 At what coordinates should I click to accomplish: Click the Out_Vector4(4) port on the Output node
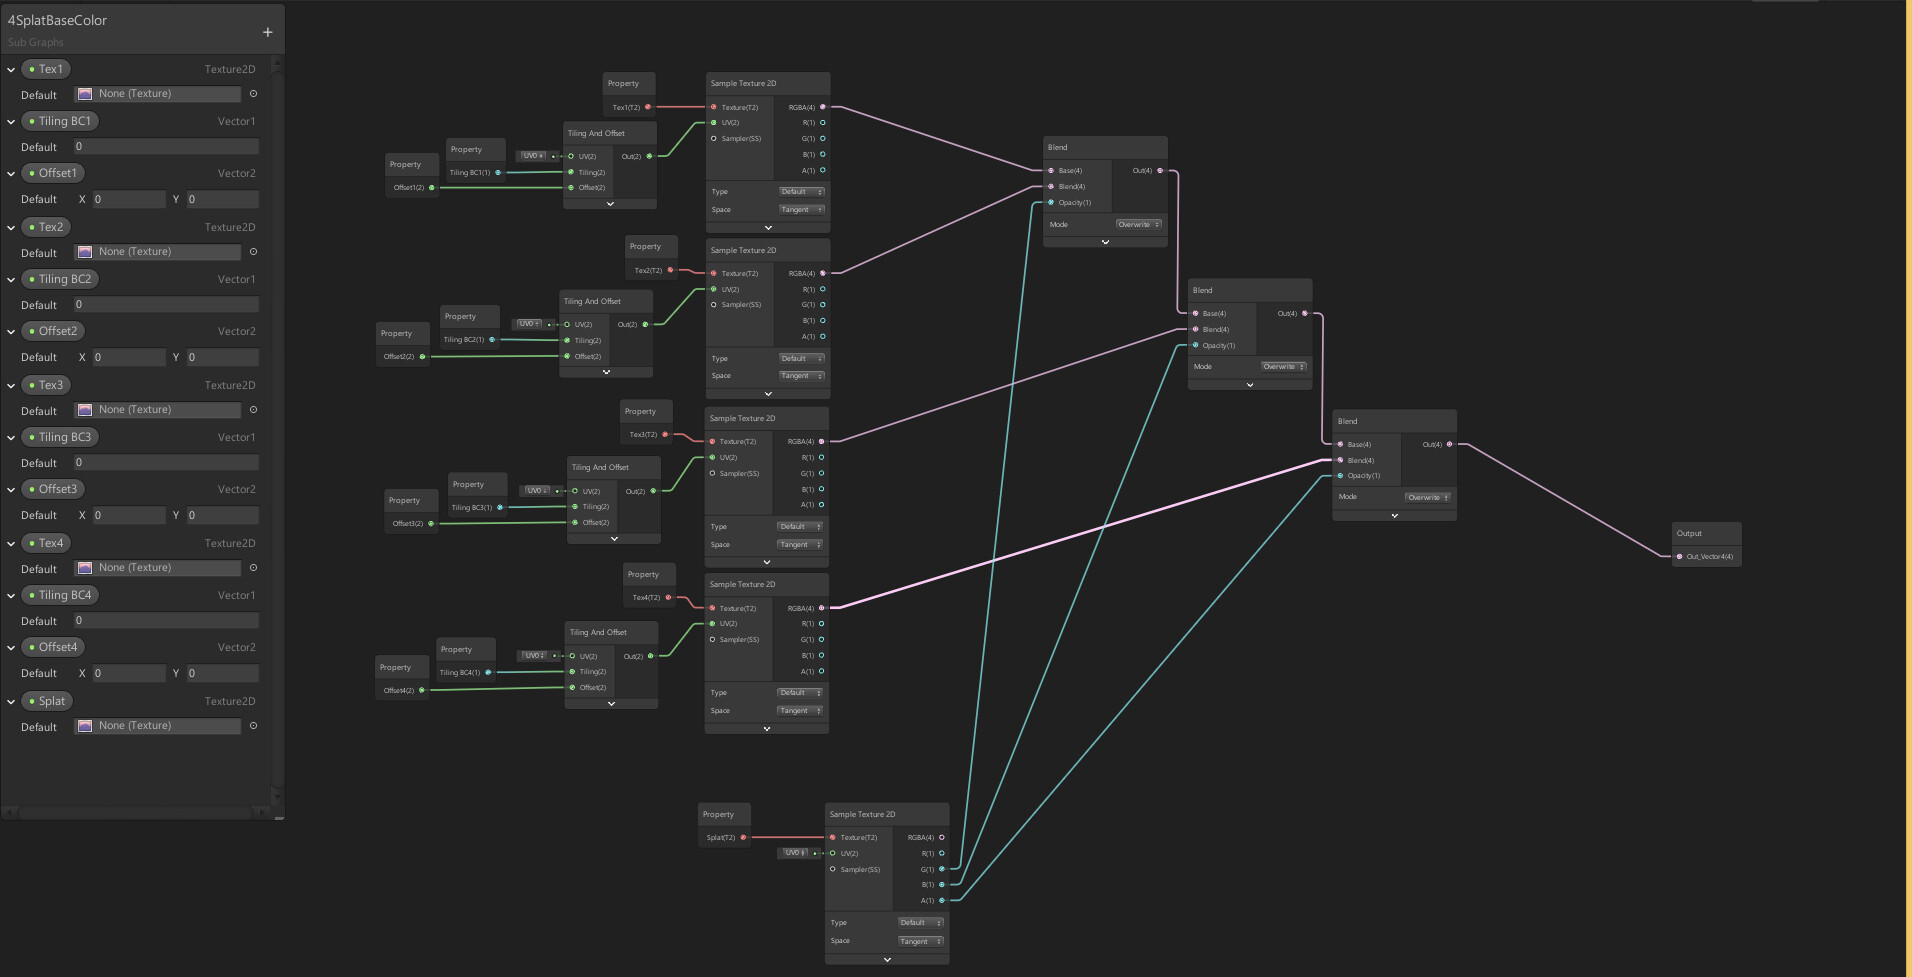tap(1679, 556)
